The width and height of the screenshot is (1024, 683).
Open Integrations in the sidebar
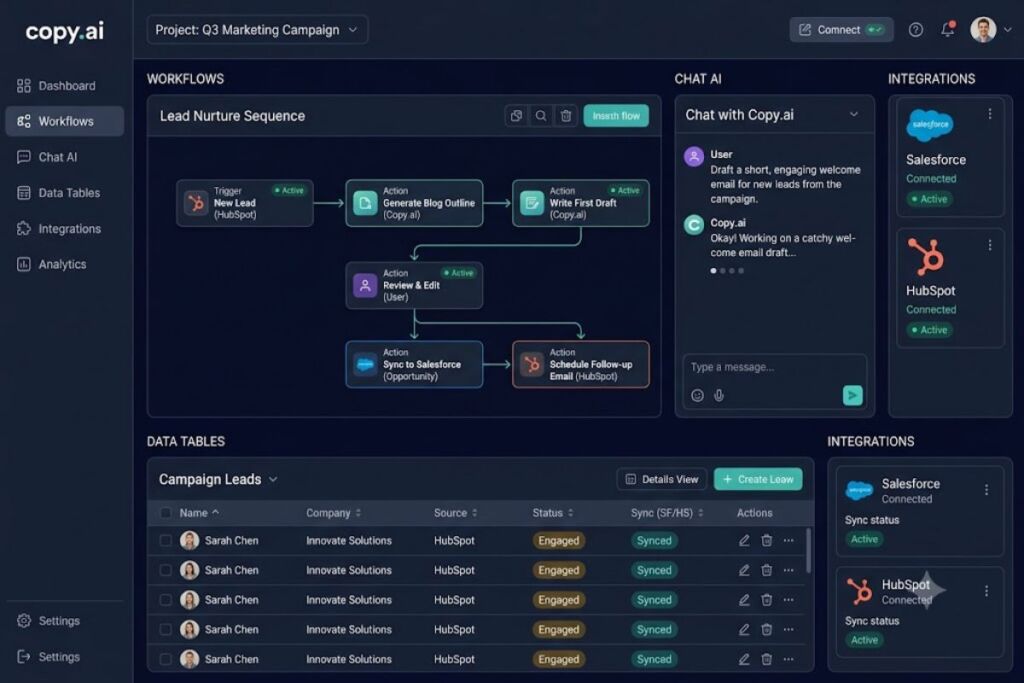[64, 229]
